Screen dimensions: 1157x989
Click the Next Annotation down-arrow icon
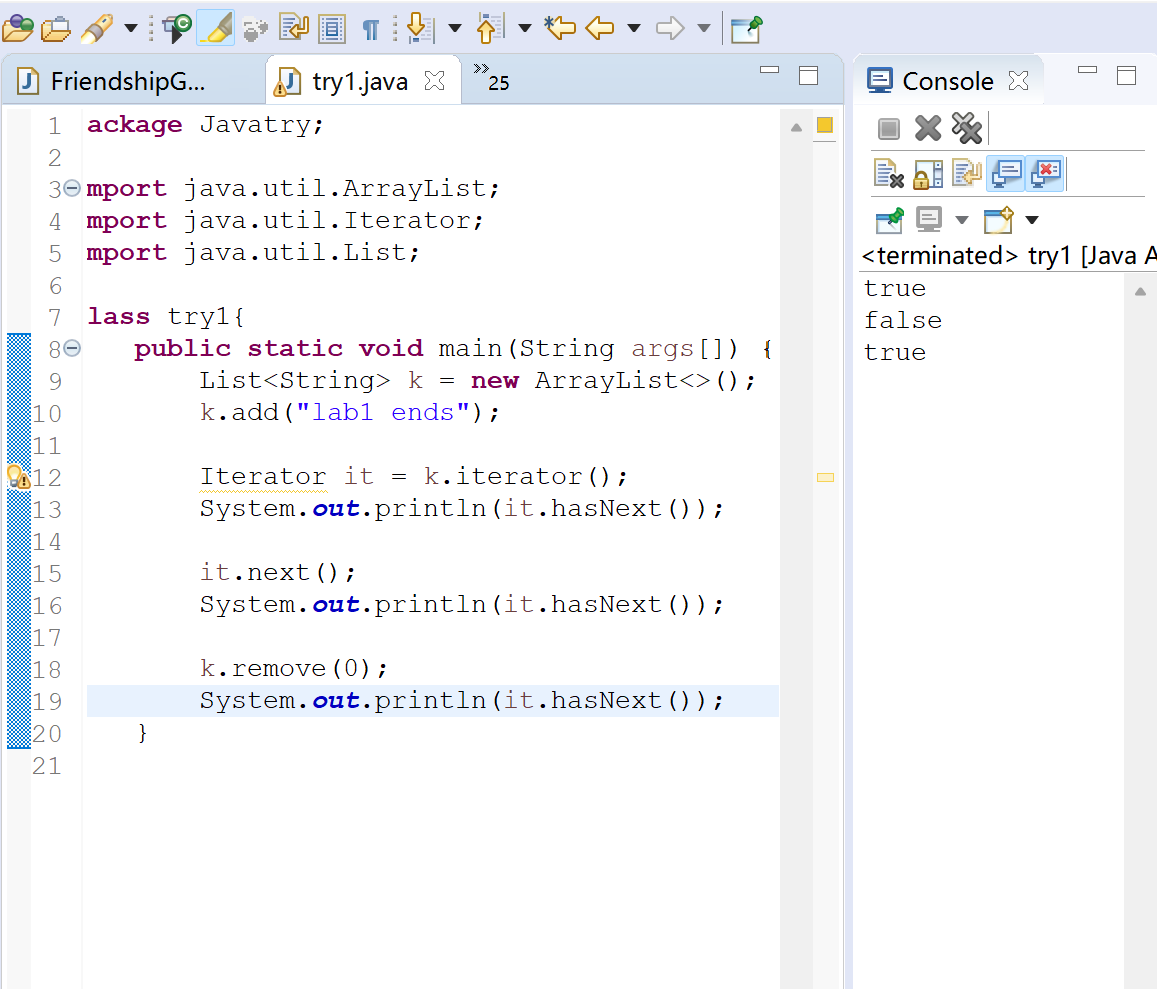click(420, 29)
